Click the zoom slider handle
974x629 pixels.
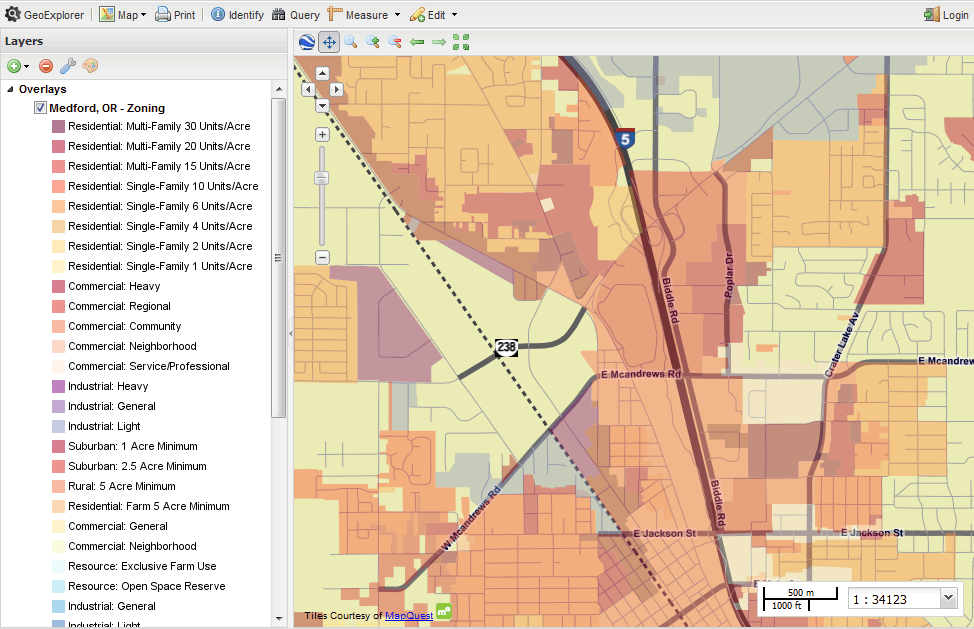tap(322, 178)
